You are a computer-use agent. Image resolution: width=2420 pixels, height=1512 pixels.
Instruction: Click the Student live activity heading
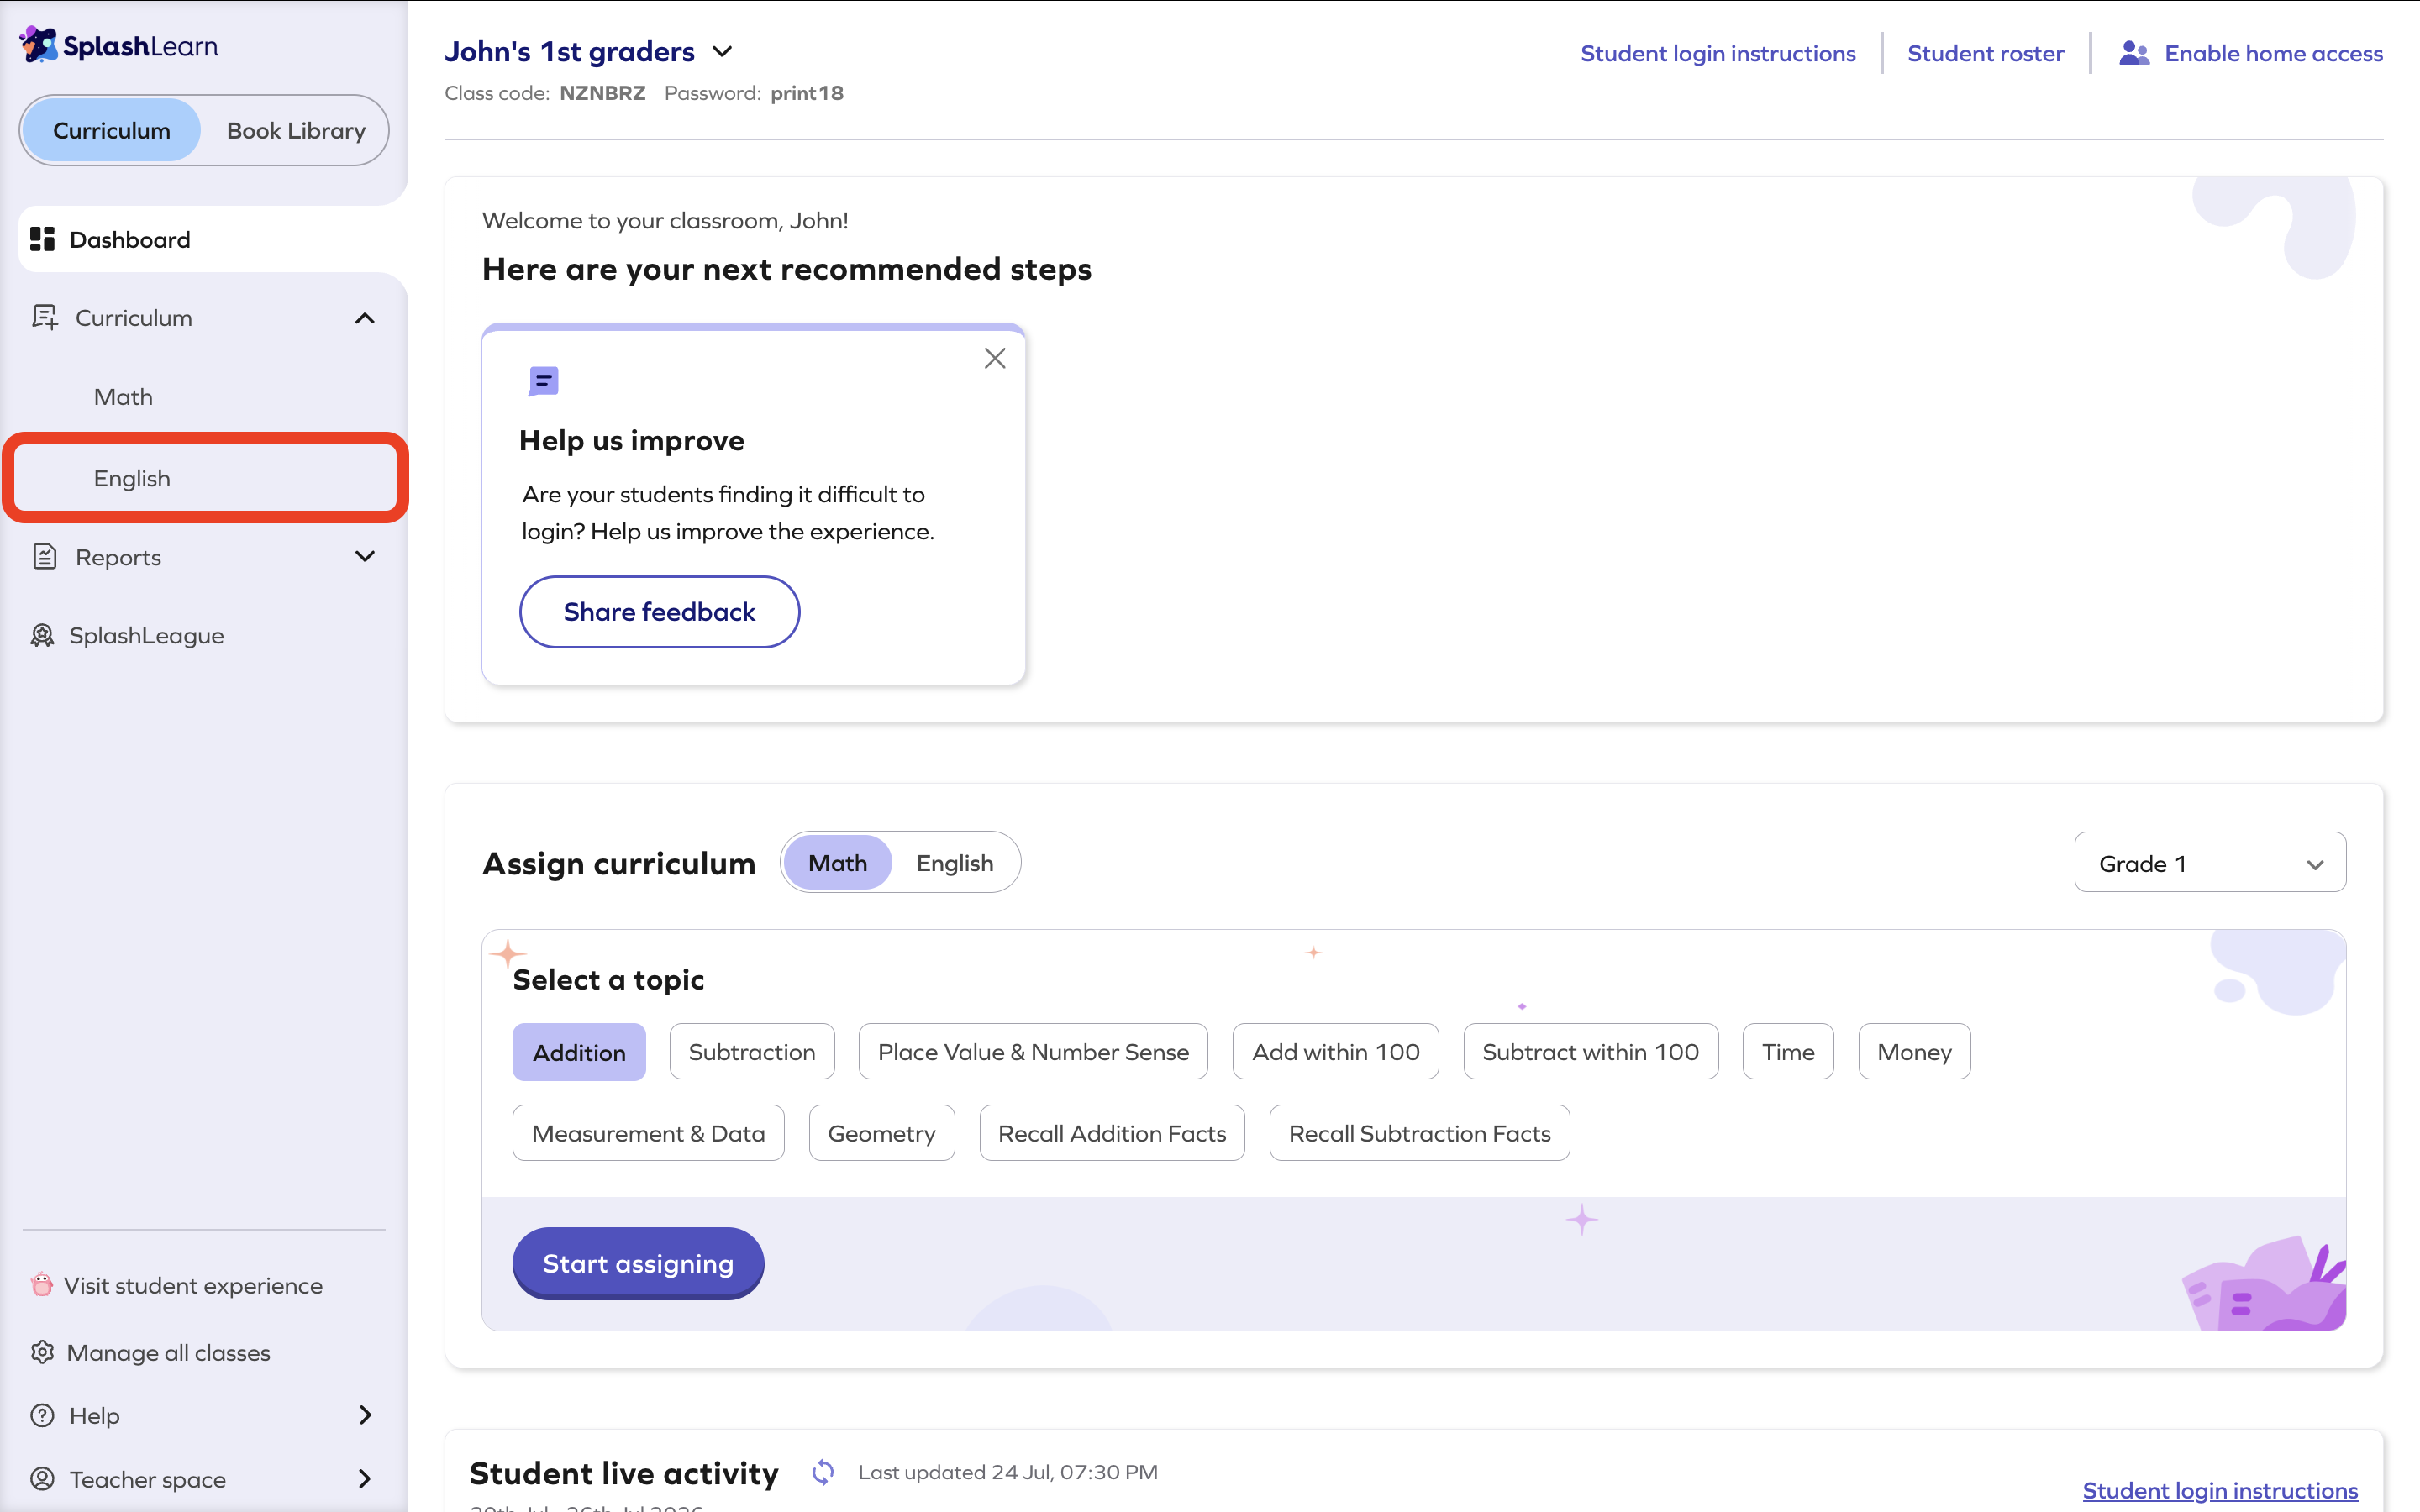(x=624, y=1473)
